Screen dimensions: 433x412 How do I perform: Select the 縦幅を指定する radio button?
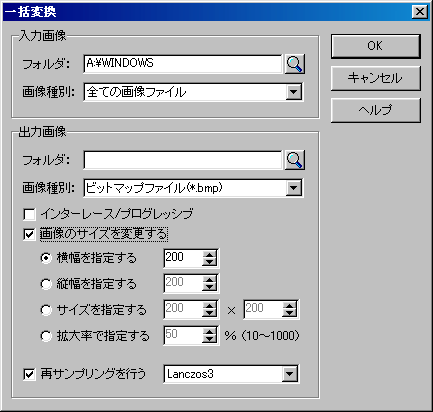(x=46, y=284)
